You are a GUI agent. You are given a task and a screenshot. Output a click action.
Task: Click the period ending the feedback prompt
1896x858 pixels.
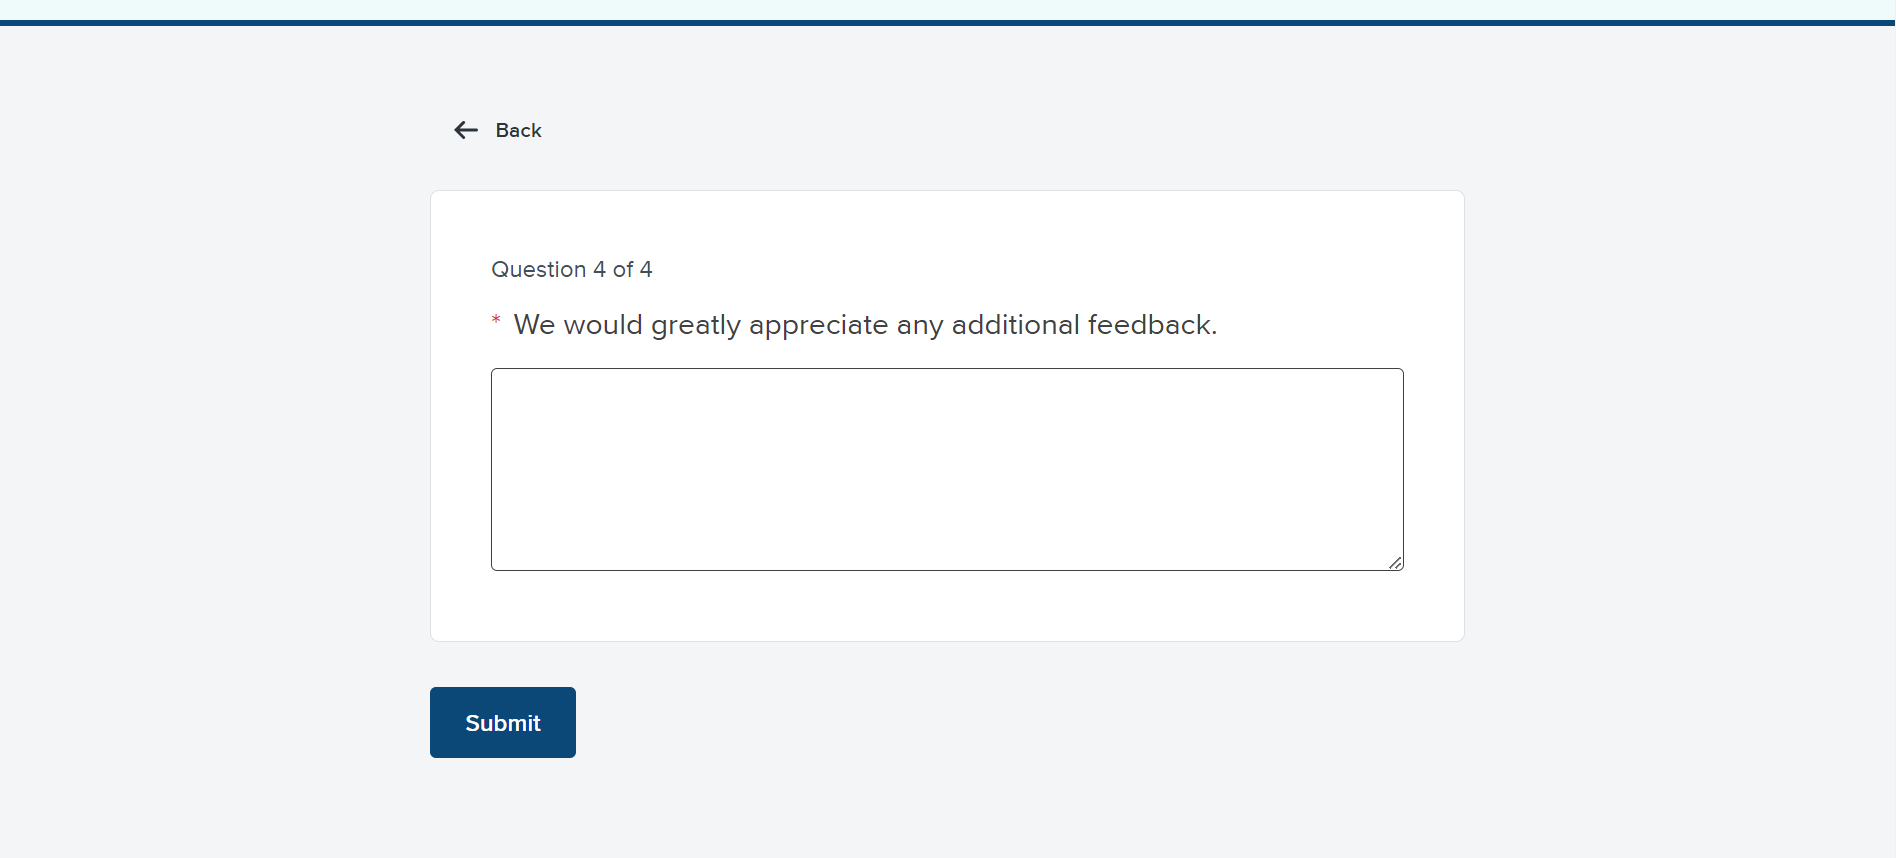tap(1214, 332)
